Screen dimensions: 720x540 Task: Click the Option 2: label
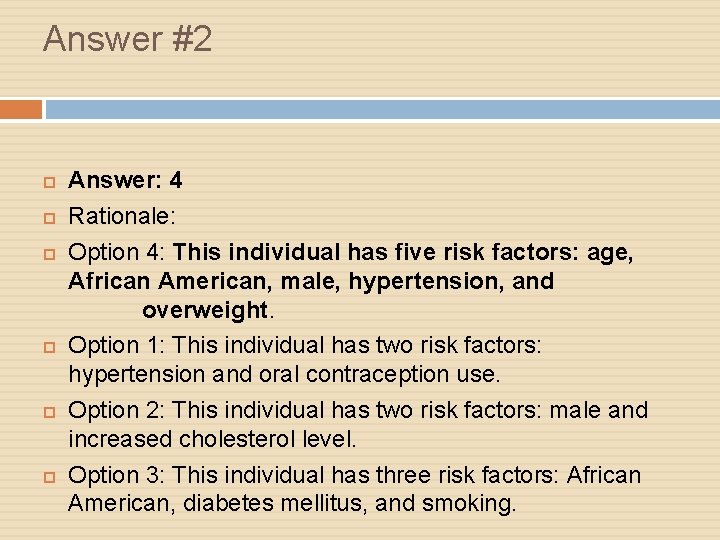(x=116, y=410)
